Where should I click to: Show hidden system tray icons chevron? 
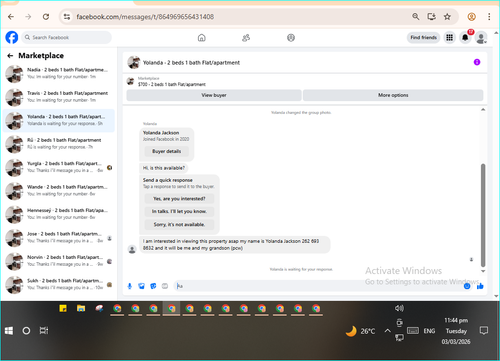pyautogui.click(x=387, y=331)
